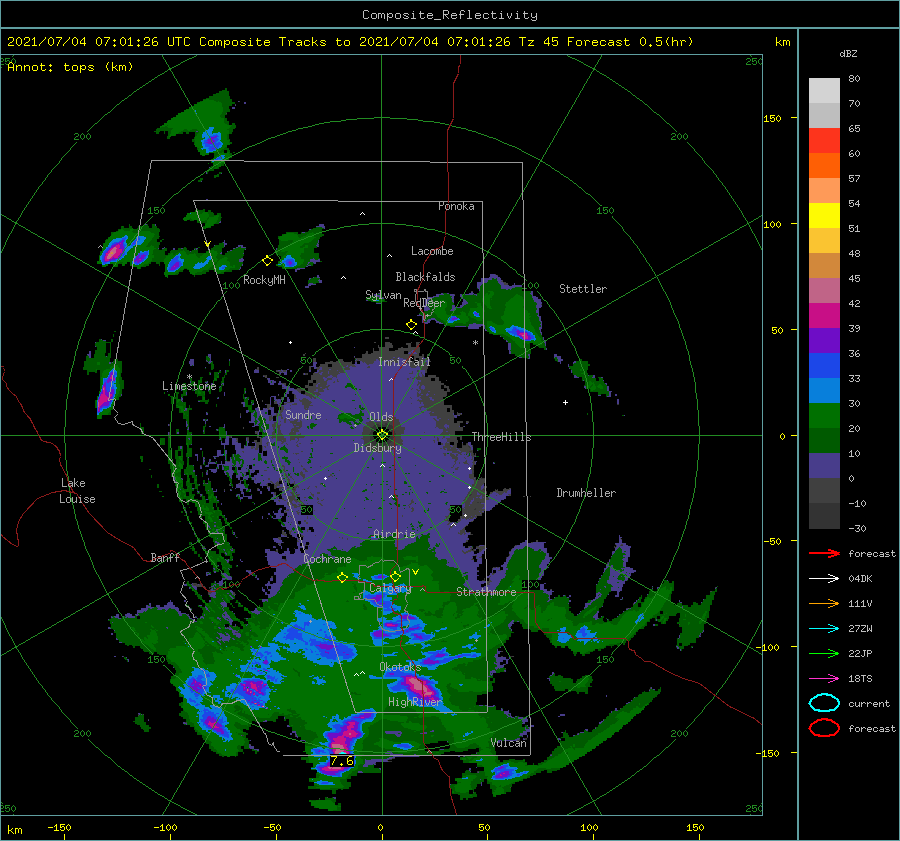The height and width of the screenshot is (841, 900).
Task: Click the ThreeHills label
Action: click(x=502, y=437)
